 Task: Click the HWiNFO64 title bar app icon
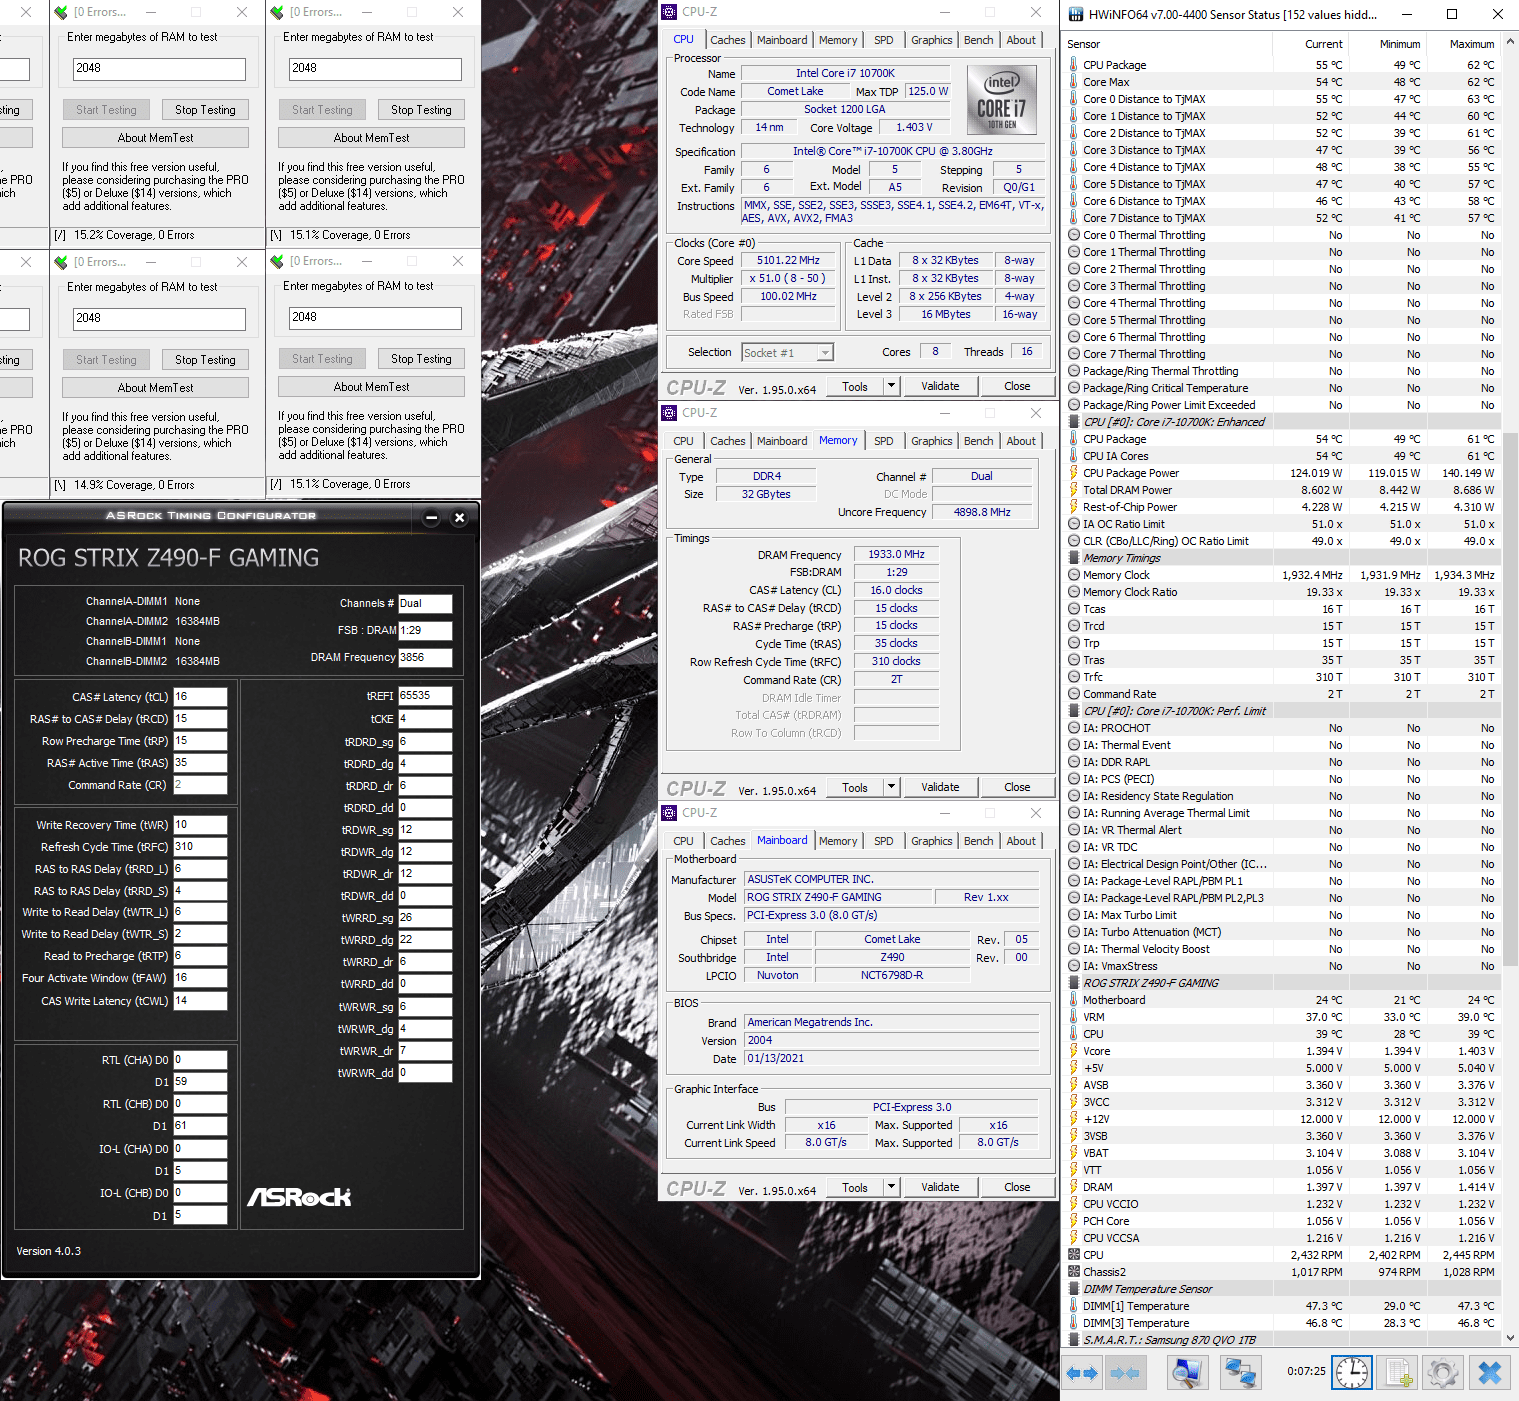[1075, 14]
